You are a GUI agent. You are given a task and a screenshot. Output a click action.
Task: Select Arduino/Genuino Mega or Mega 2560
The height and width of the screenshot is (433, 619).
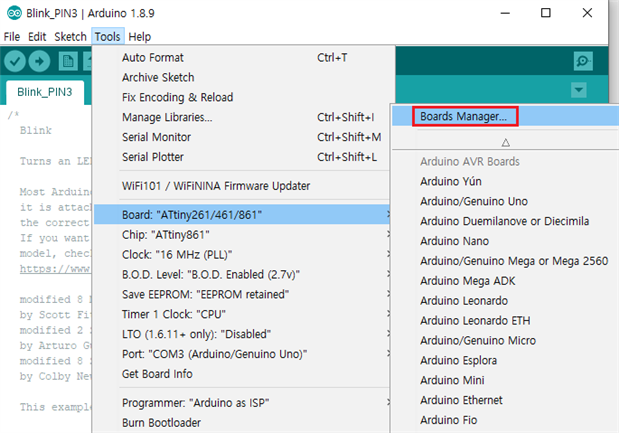[505, 261]
